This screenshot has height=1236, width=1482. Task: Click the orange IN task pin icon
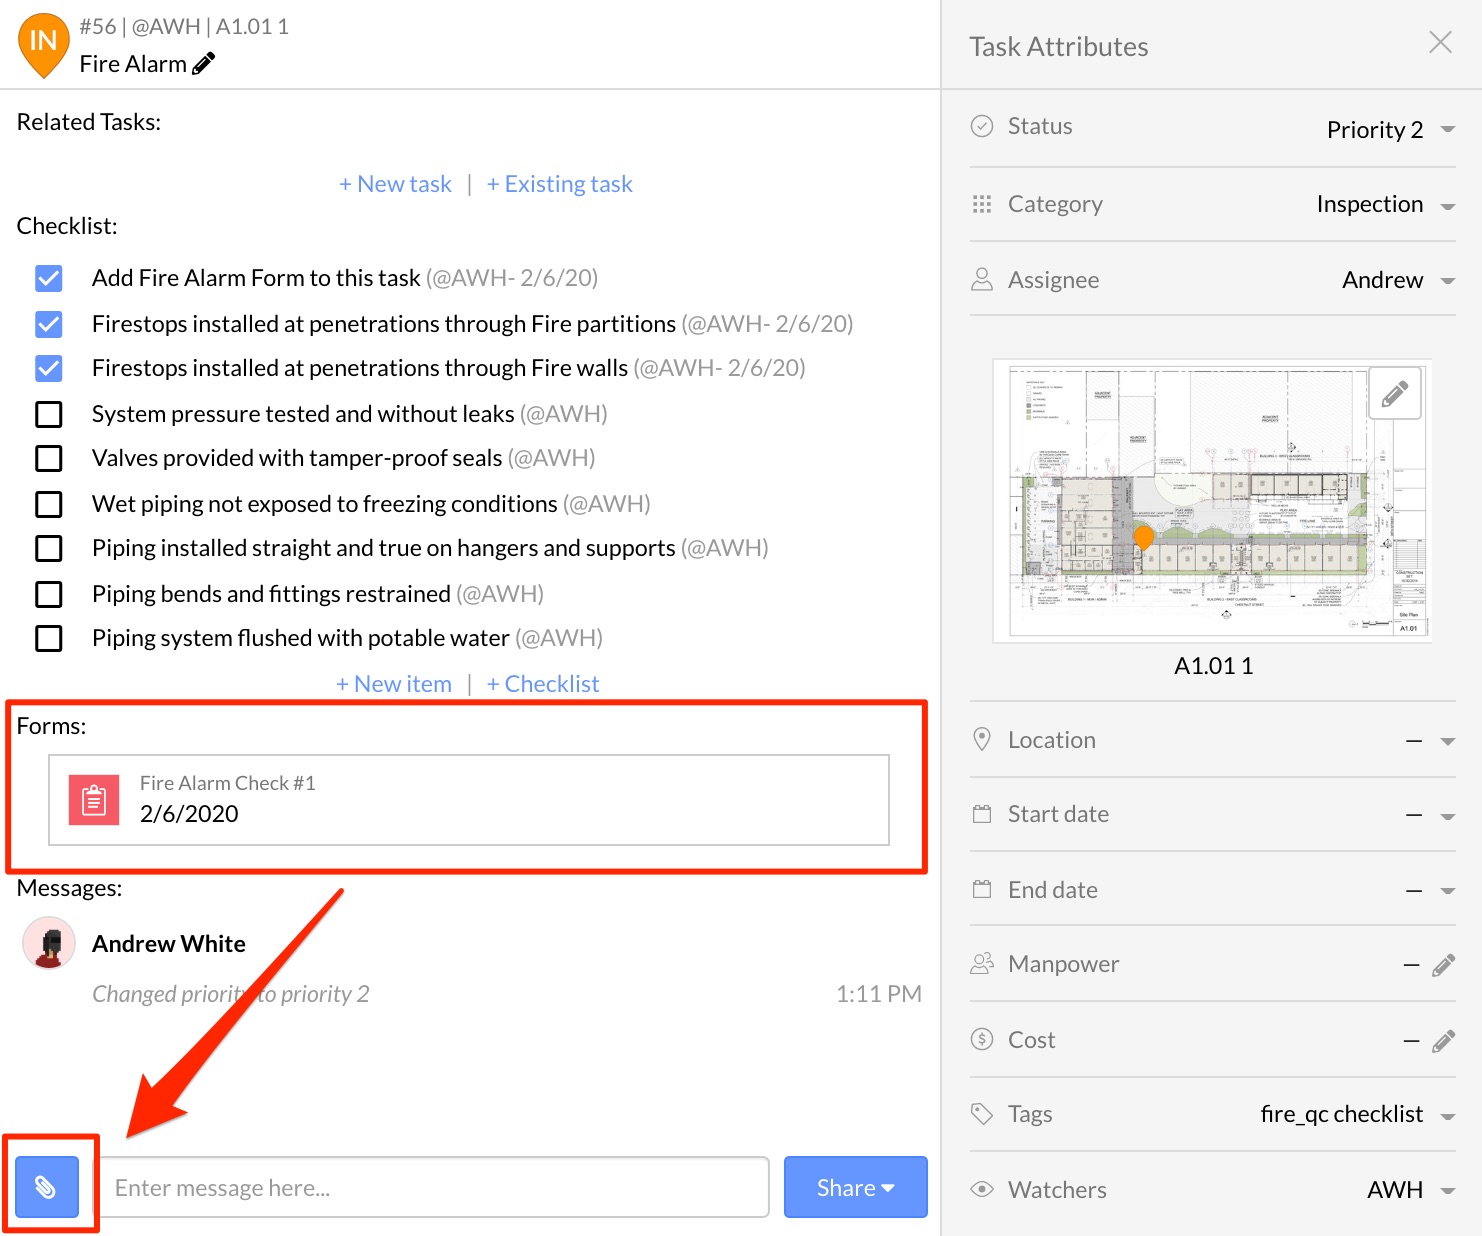tap(43, 43)
